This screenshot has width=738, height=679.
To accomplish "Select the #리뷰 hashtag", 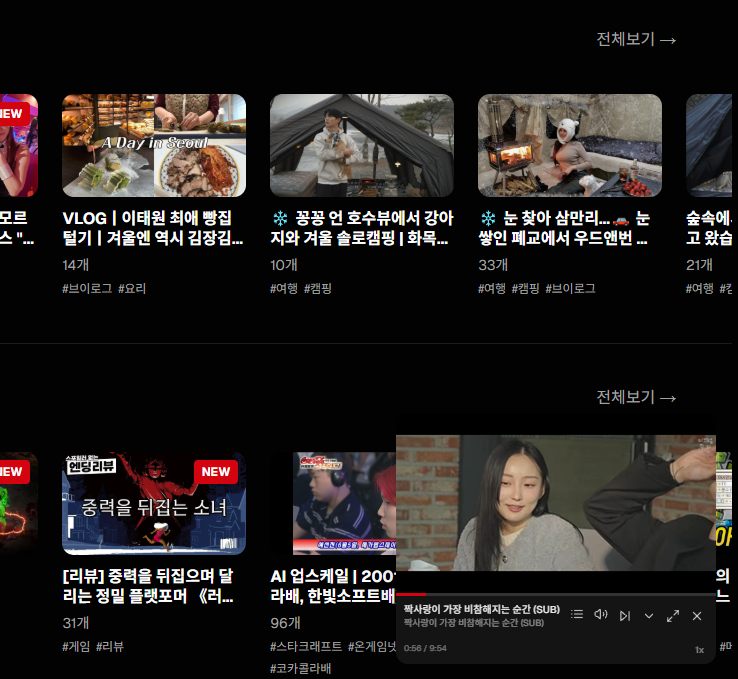I will 110,646.
